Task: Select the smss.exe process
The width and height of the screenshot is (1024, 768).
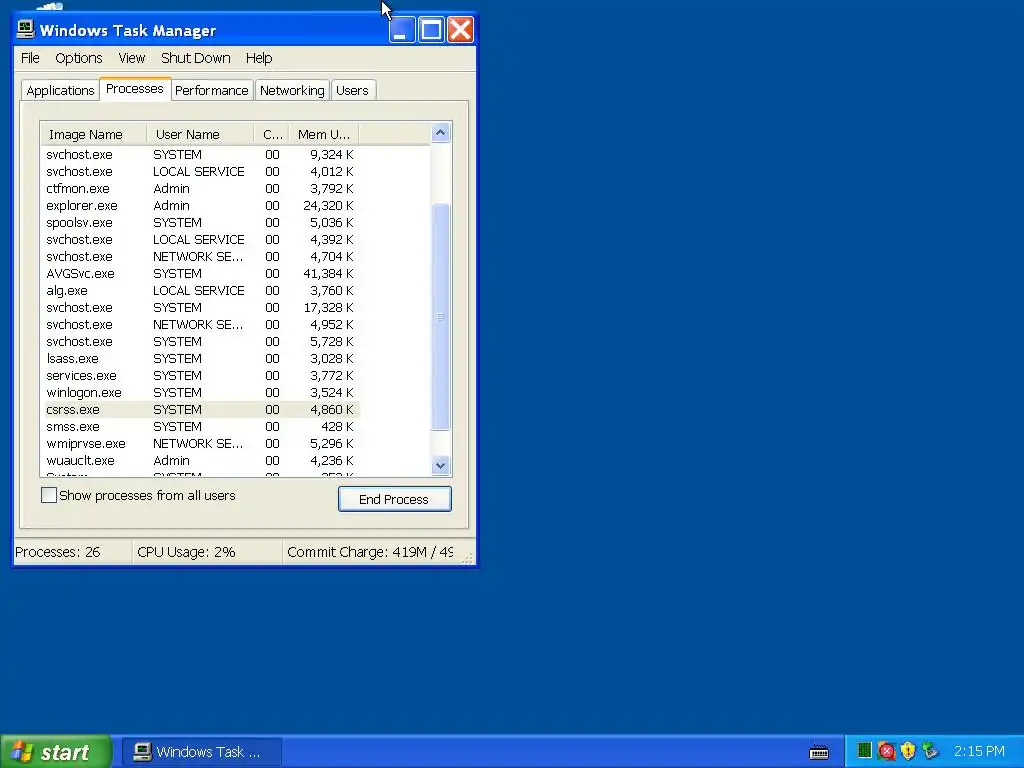Action: [x=200, y=426]
